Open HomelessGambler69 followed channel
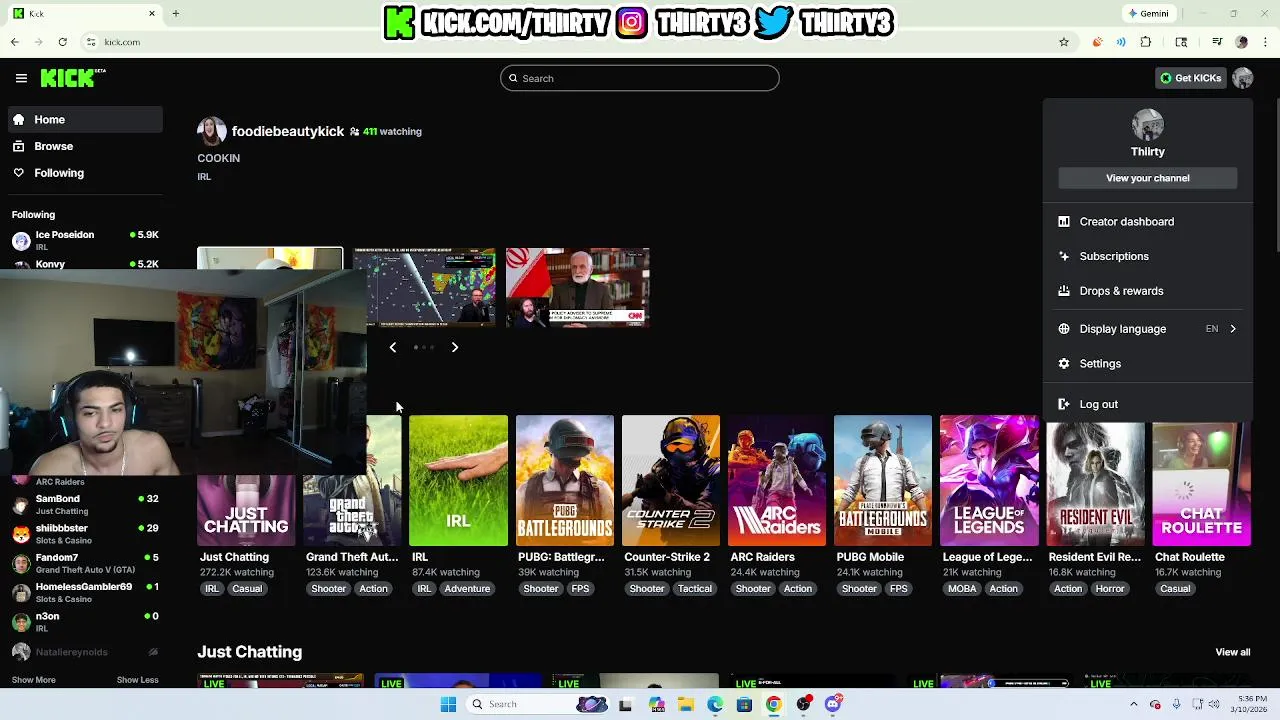The width and height of the screenshot is (1280, 720). (85, 592)
